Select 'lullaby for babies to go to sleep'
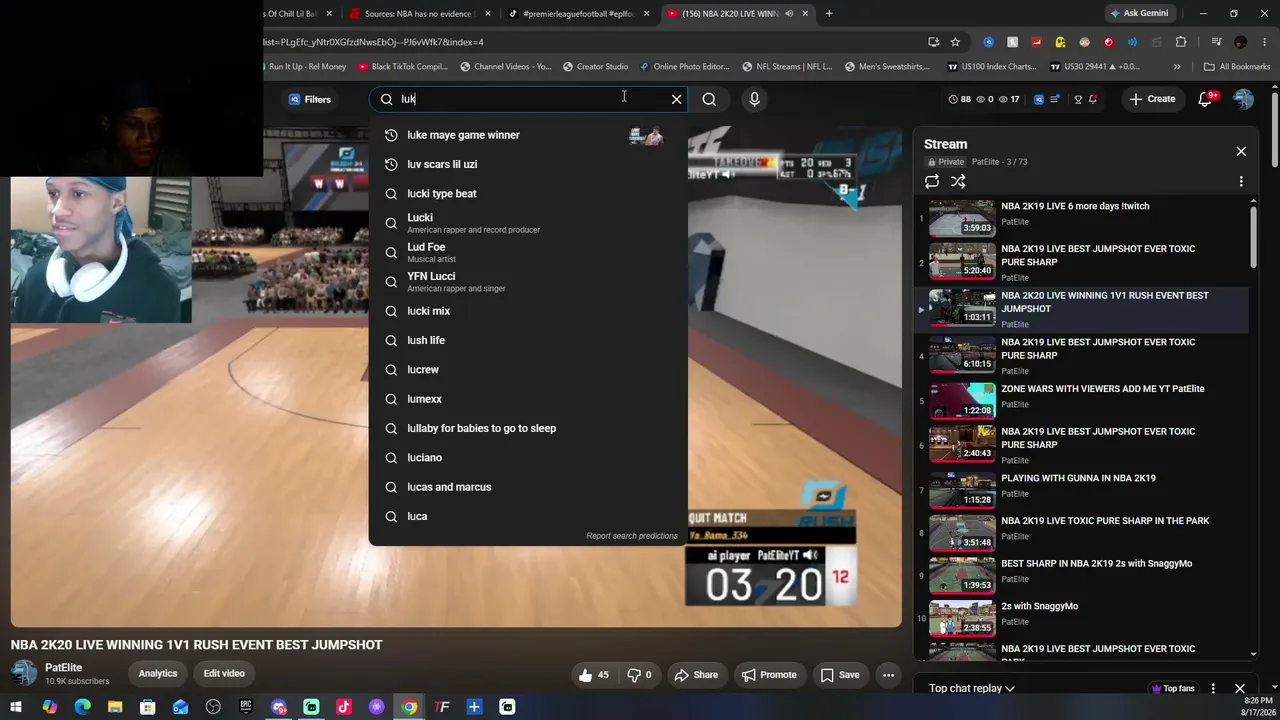Image resolution: width=1280 pixels, height=720 pixels. point(528,428)
